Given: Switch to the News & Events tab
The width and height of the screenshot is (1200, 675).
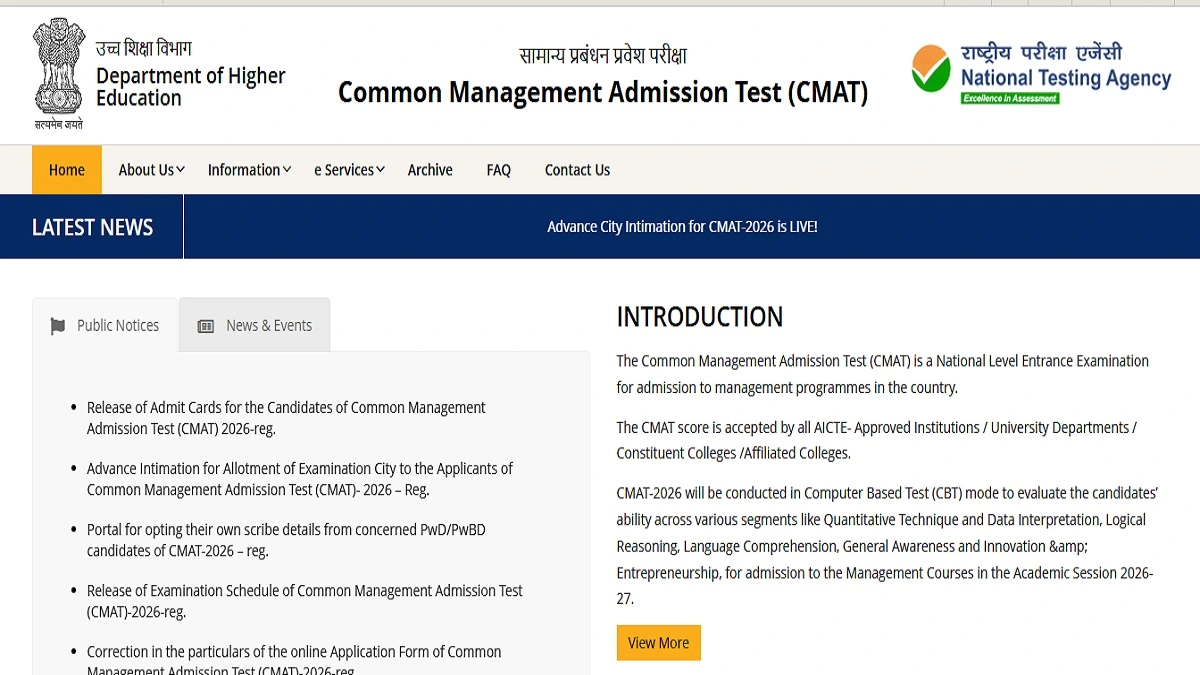Looking at the screenshot, I should tap(254, 324).
